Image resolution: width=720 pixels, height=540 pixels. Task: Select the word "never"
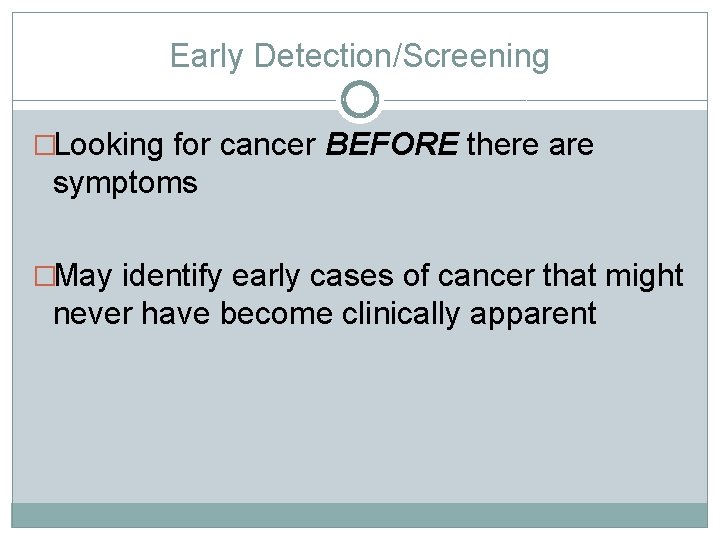tap(92, 315)
